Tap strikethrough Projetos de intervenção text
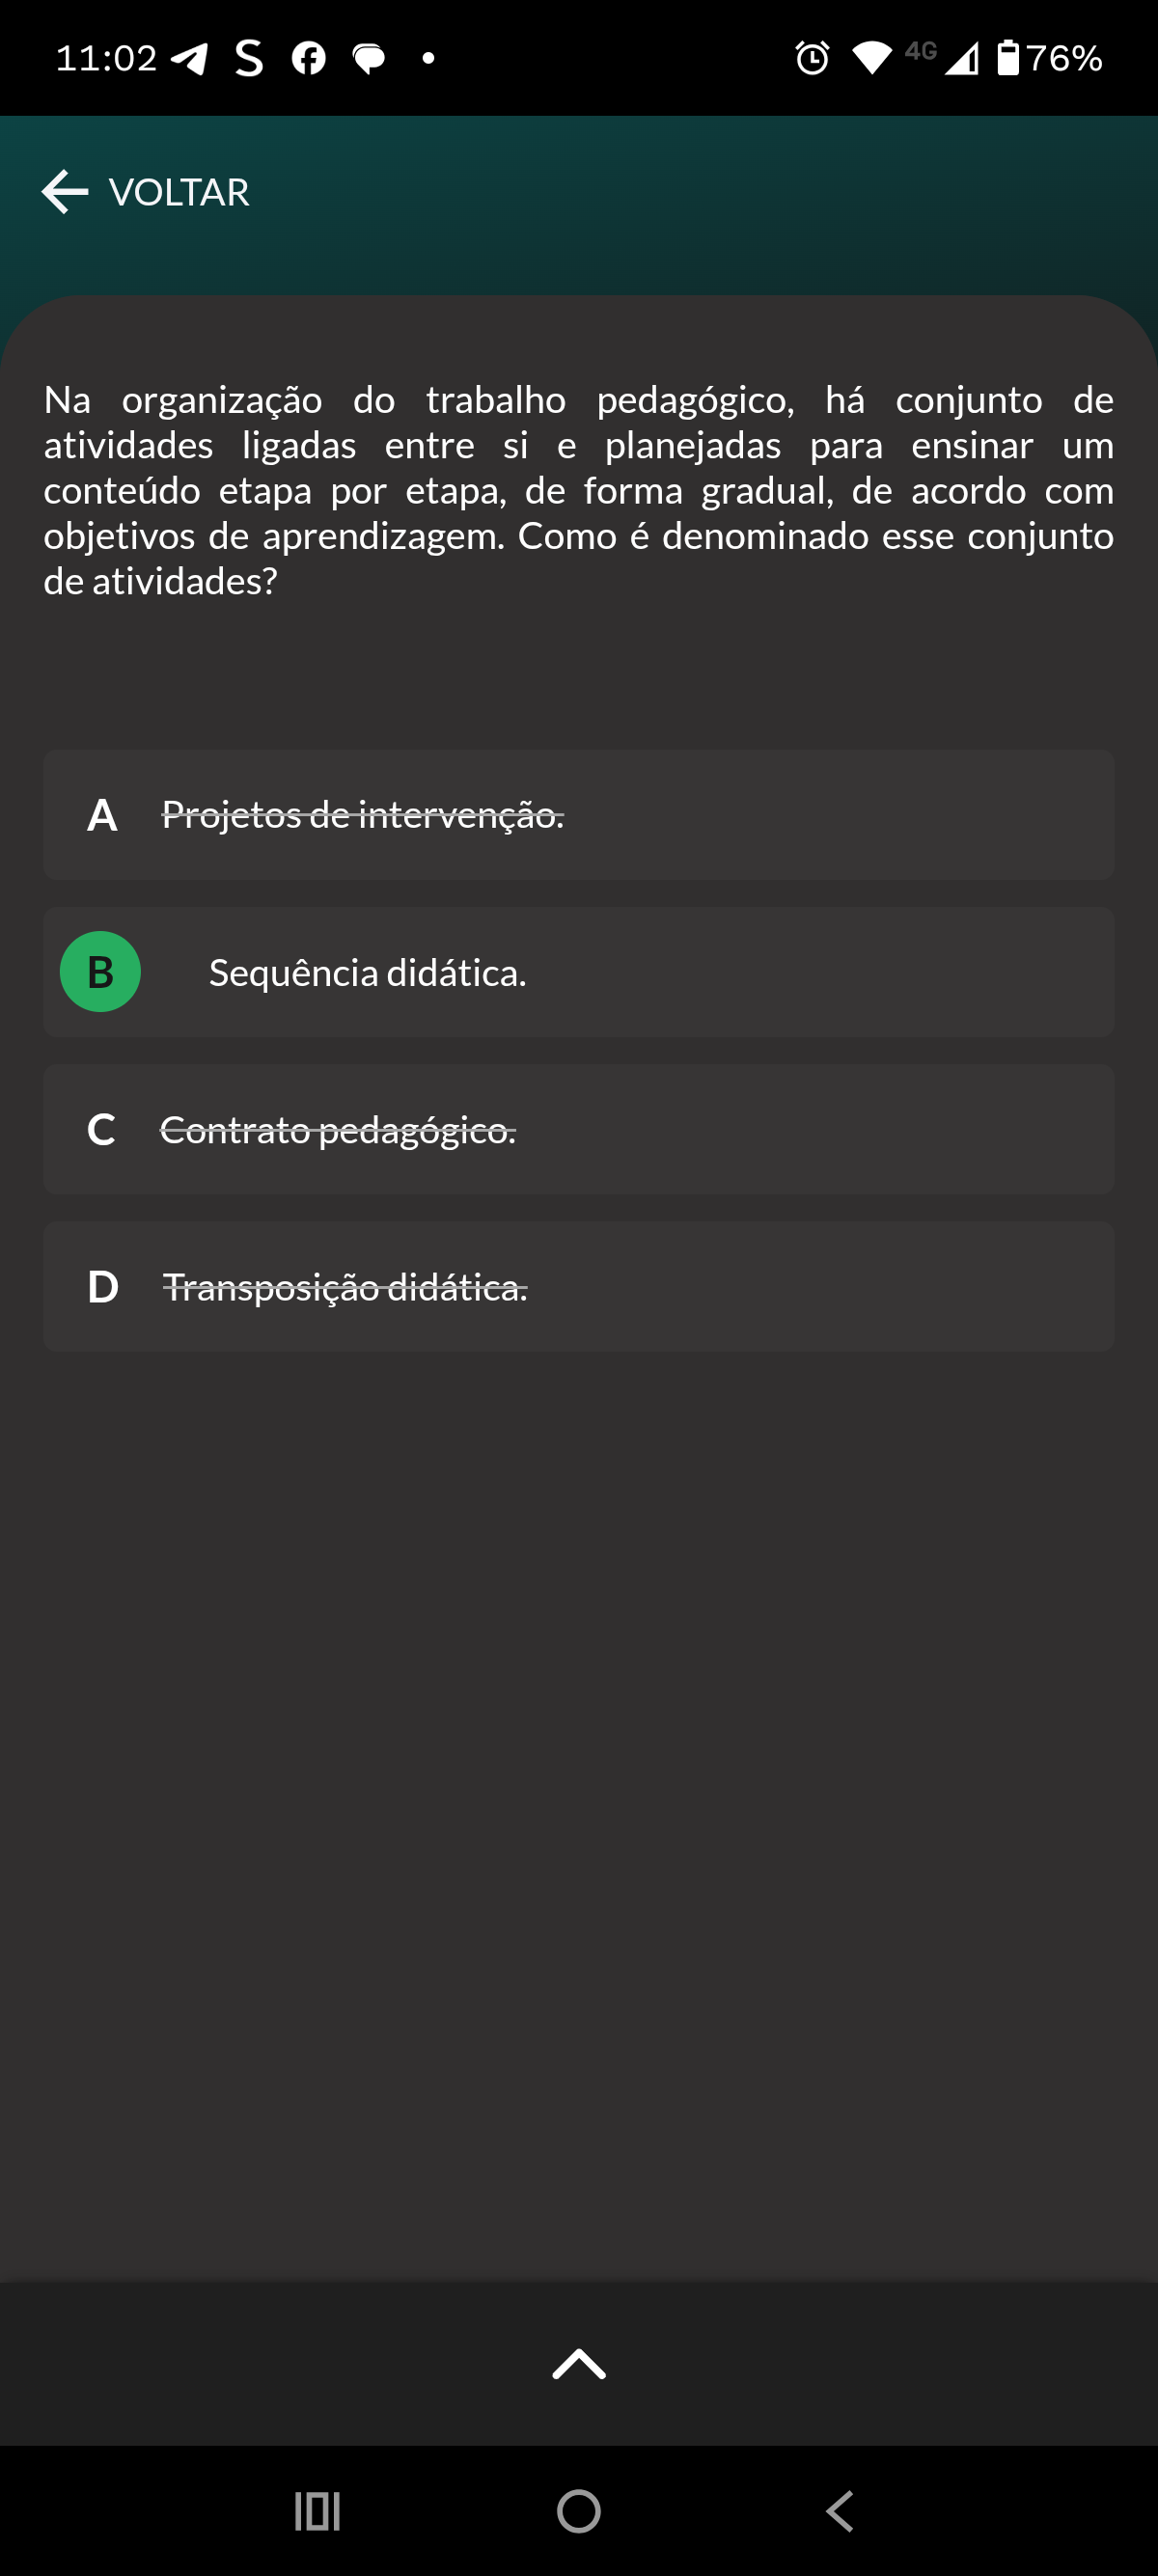This screenshot has width=1158, height=2576. [x=362, y=815]
